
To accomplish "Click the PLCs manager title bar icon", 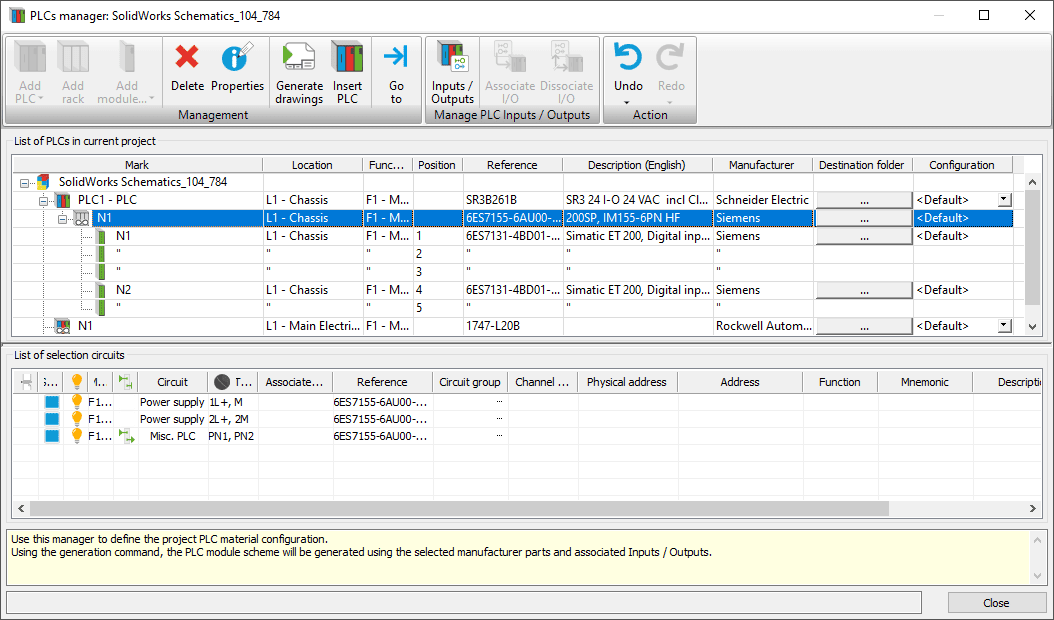I will point(17,15).
